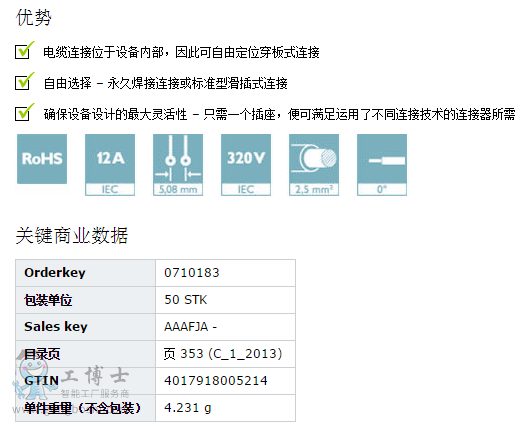Click the 目录页 row label

pos(42,354)
